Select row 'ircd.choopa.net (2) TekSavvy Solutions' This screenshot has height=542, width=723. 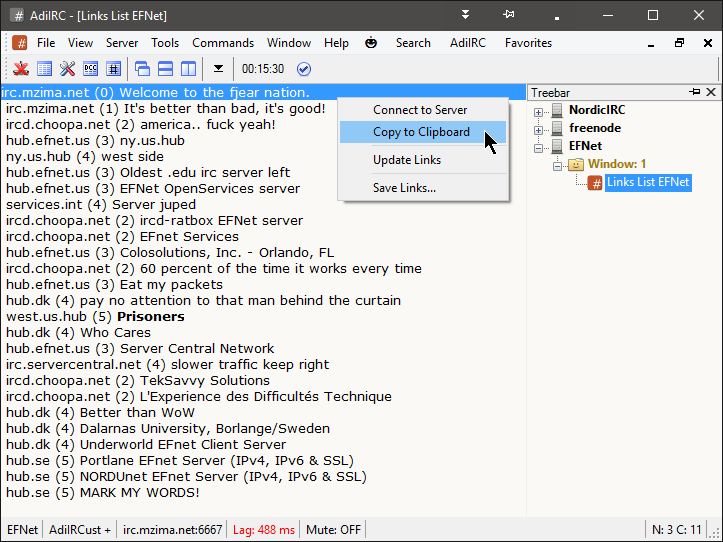[x=263, y=380]
